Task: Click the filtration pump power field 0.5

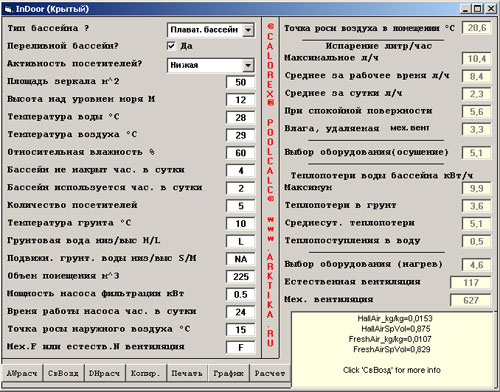Action: point(241,294)
